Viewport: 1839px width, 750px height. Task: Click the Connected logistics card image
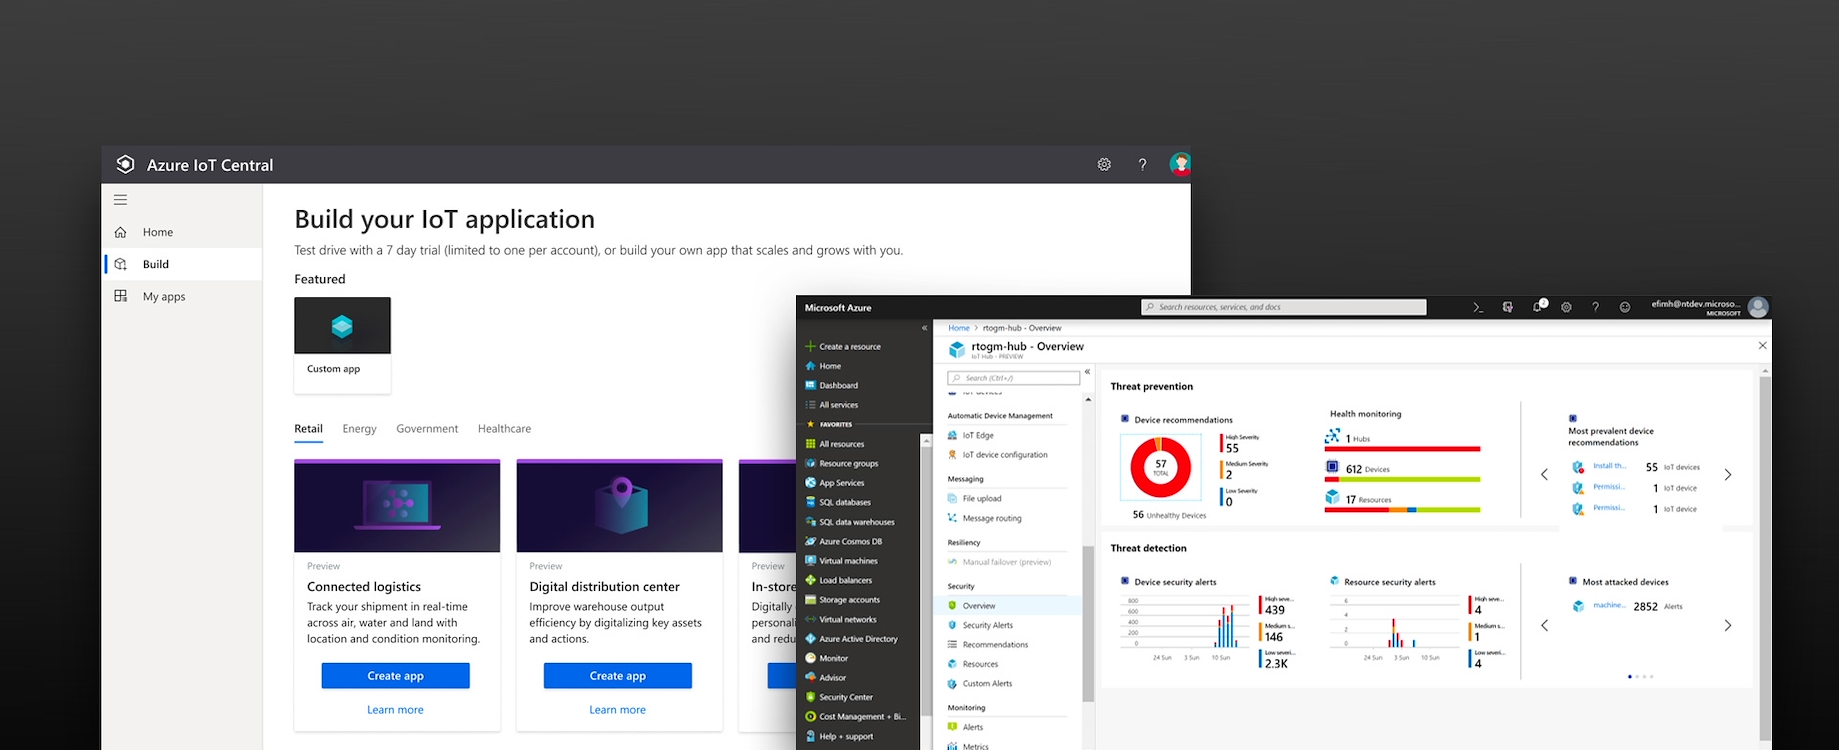397,506
